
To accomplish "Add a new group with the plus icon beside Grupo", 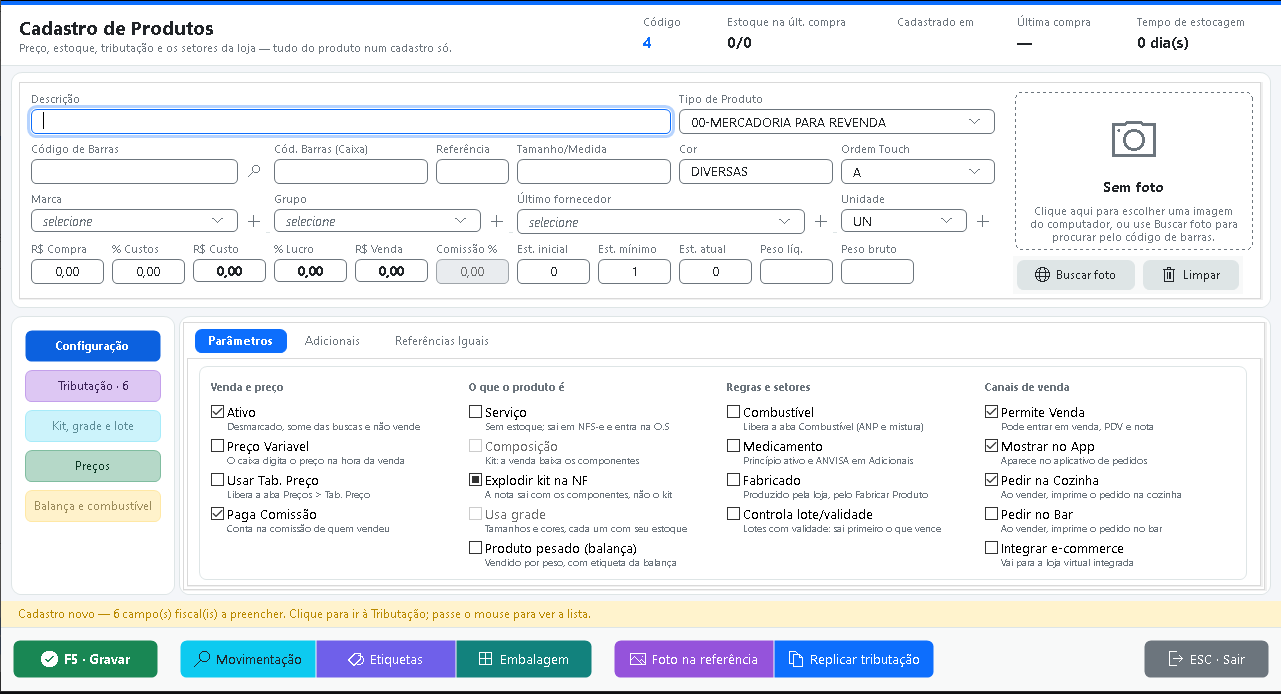I will (497, 221).
